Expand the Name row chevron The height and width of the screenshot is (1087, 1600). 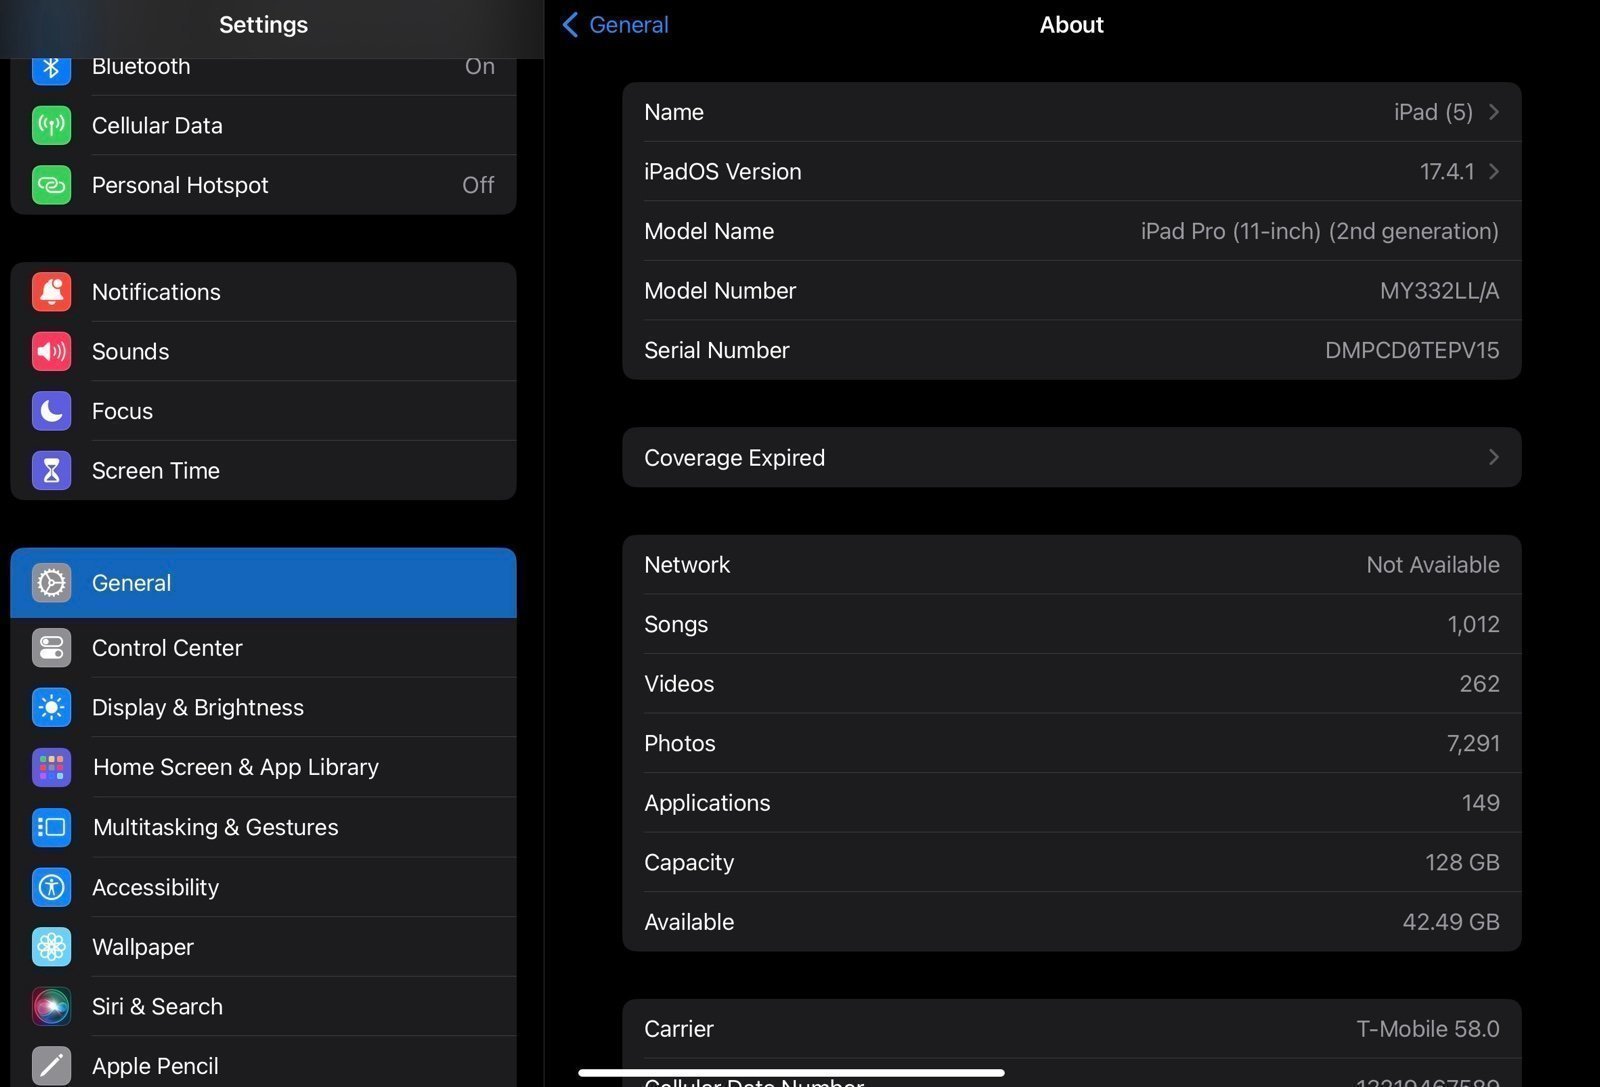point(1493,112)
